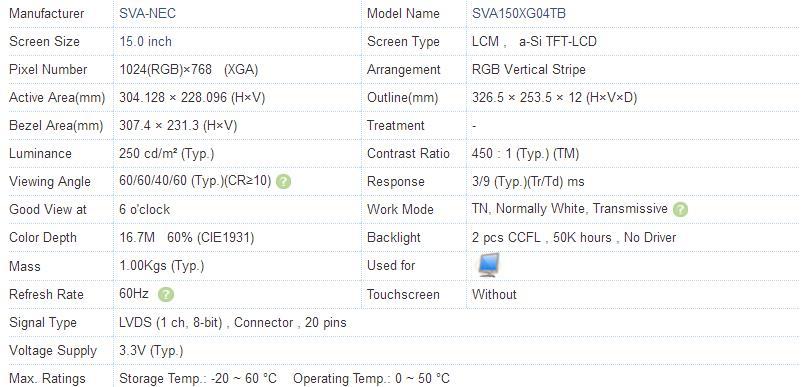The image size is (810, 387).
Task: Click the Touchscreen Without value
Action: point(494,295)
